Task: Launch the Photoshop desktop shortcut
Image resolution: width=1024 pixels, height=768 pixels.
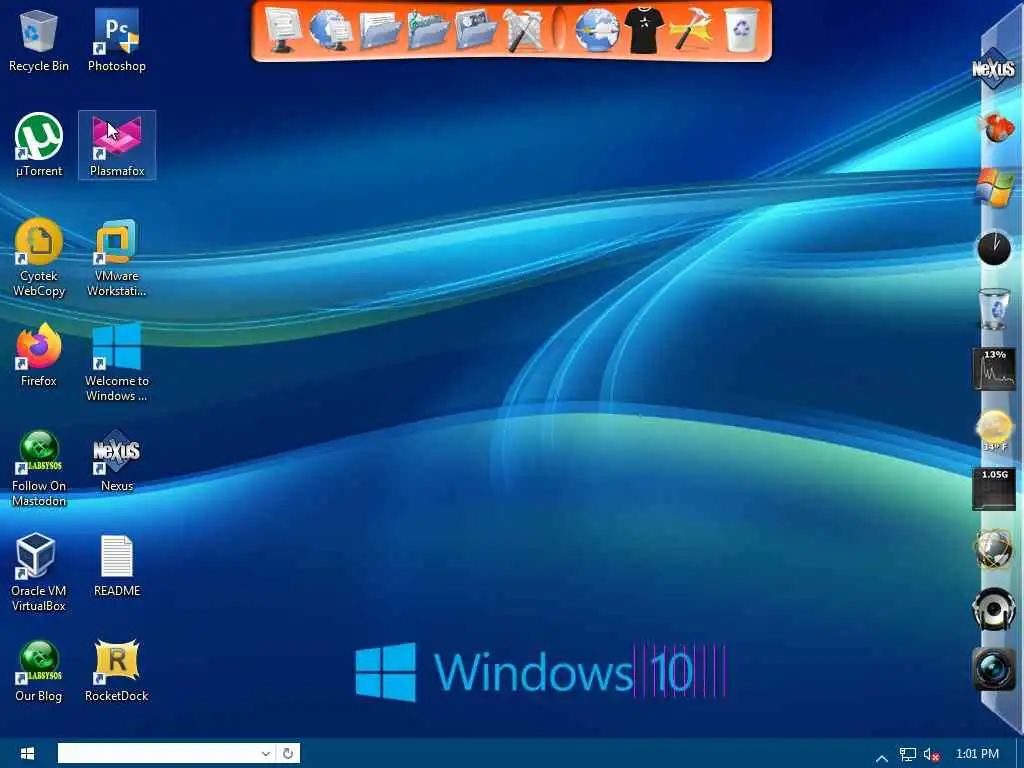Action: point(117,40)
